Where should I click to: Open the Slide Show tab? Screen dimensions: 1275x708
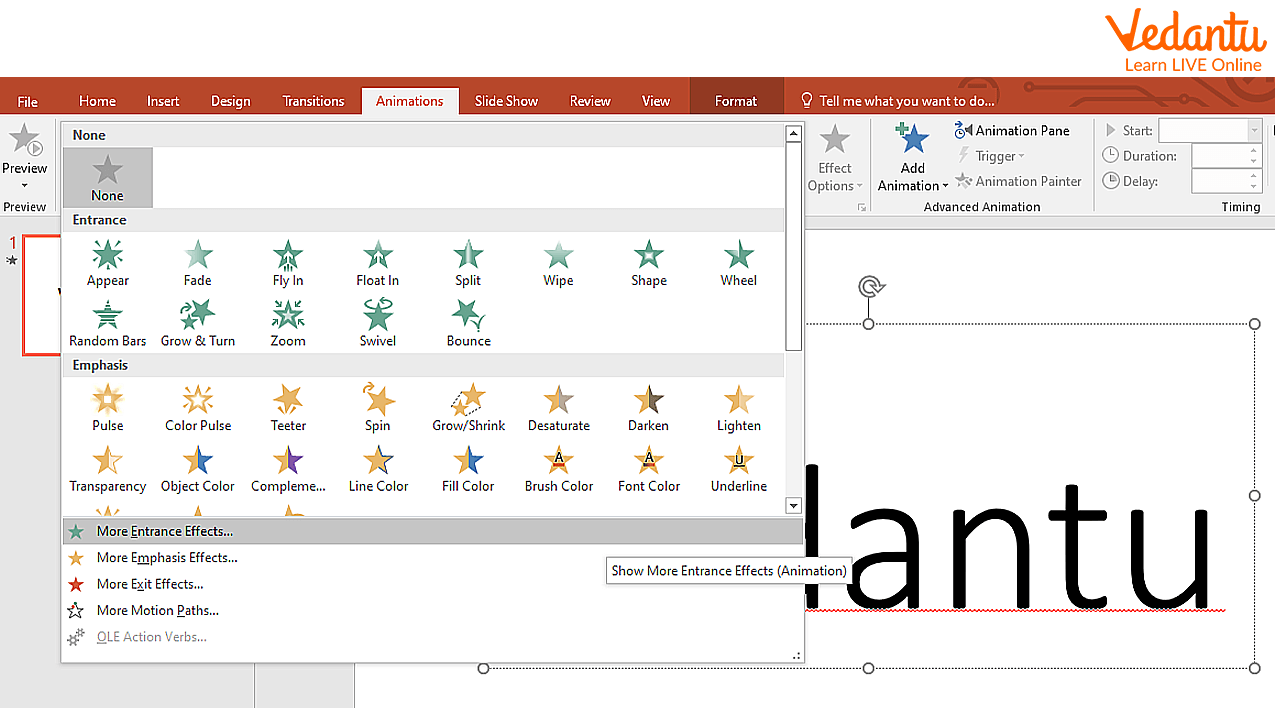506,101
